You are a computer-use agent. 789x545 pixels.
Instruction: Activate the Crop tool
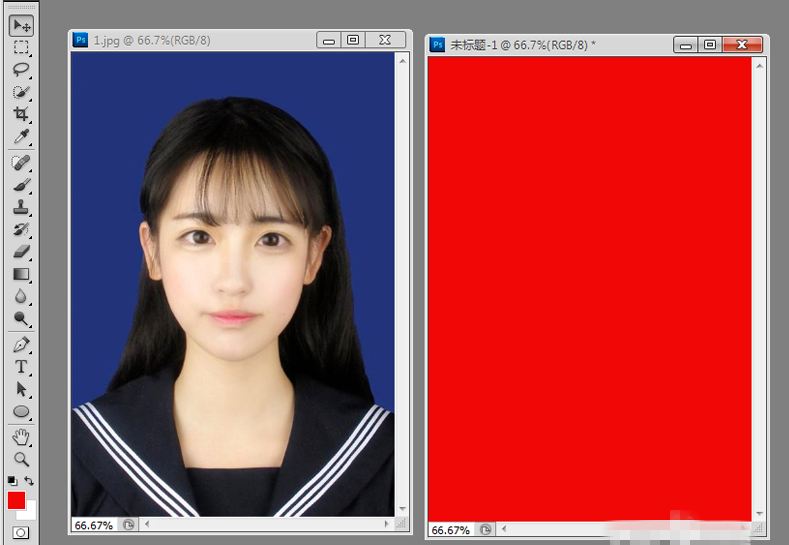[x=21, y=114]
